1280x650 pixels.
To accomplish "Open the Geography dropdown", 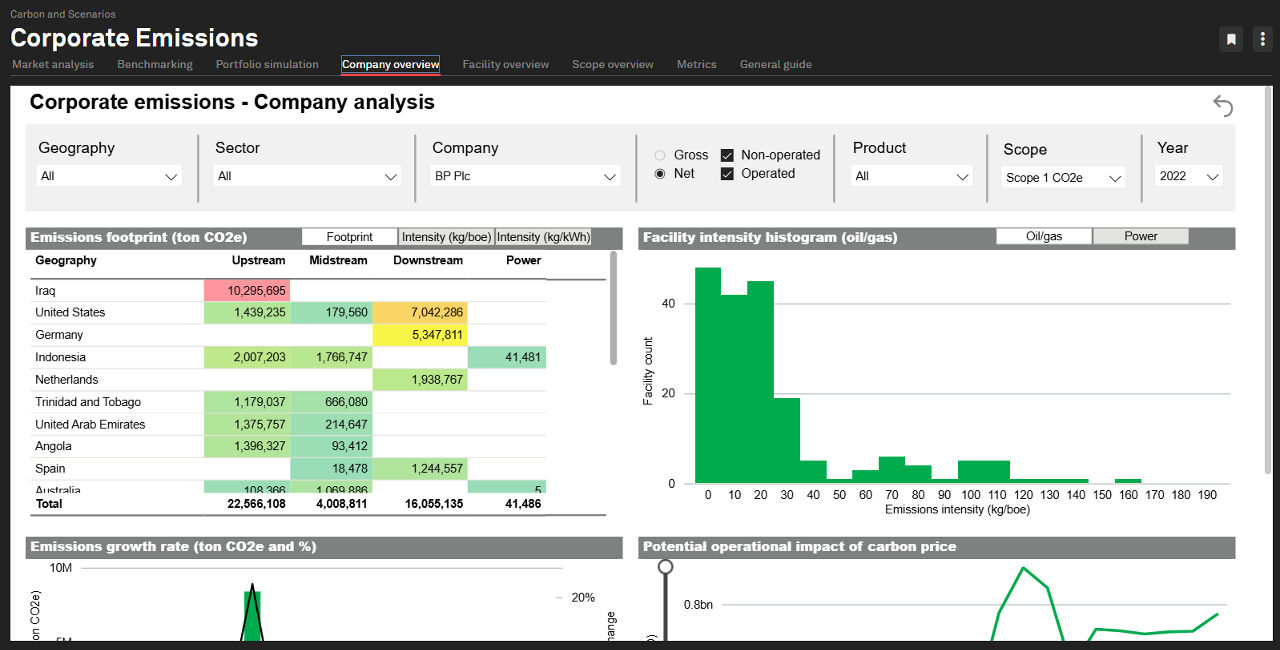I will click(109, 176).
